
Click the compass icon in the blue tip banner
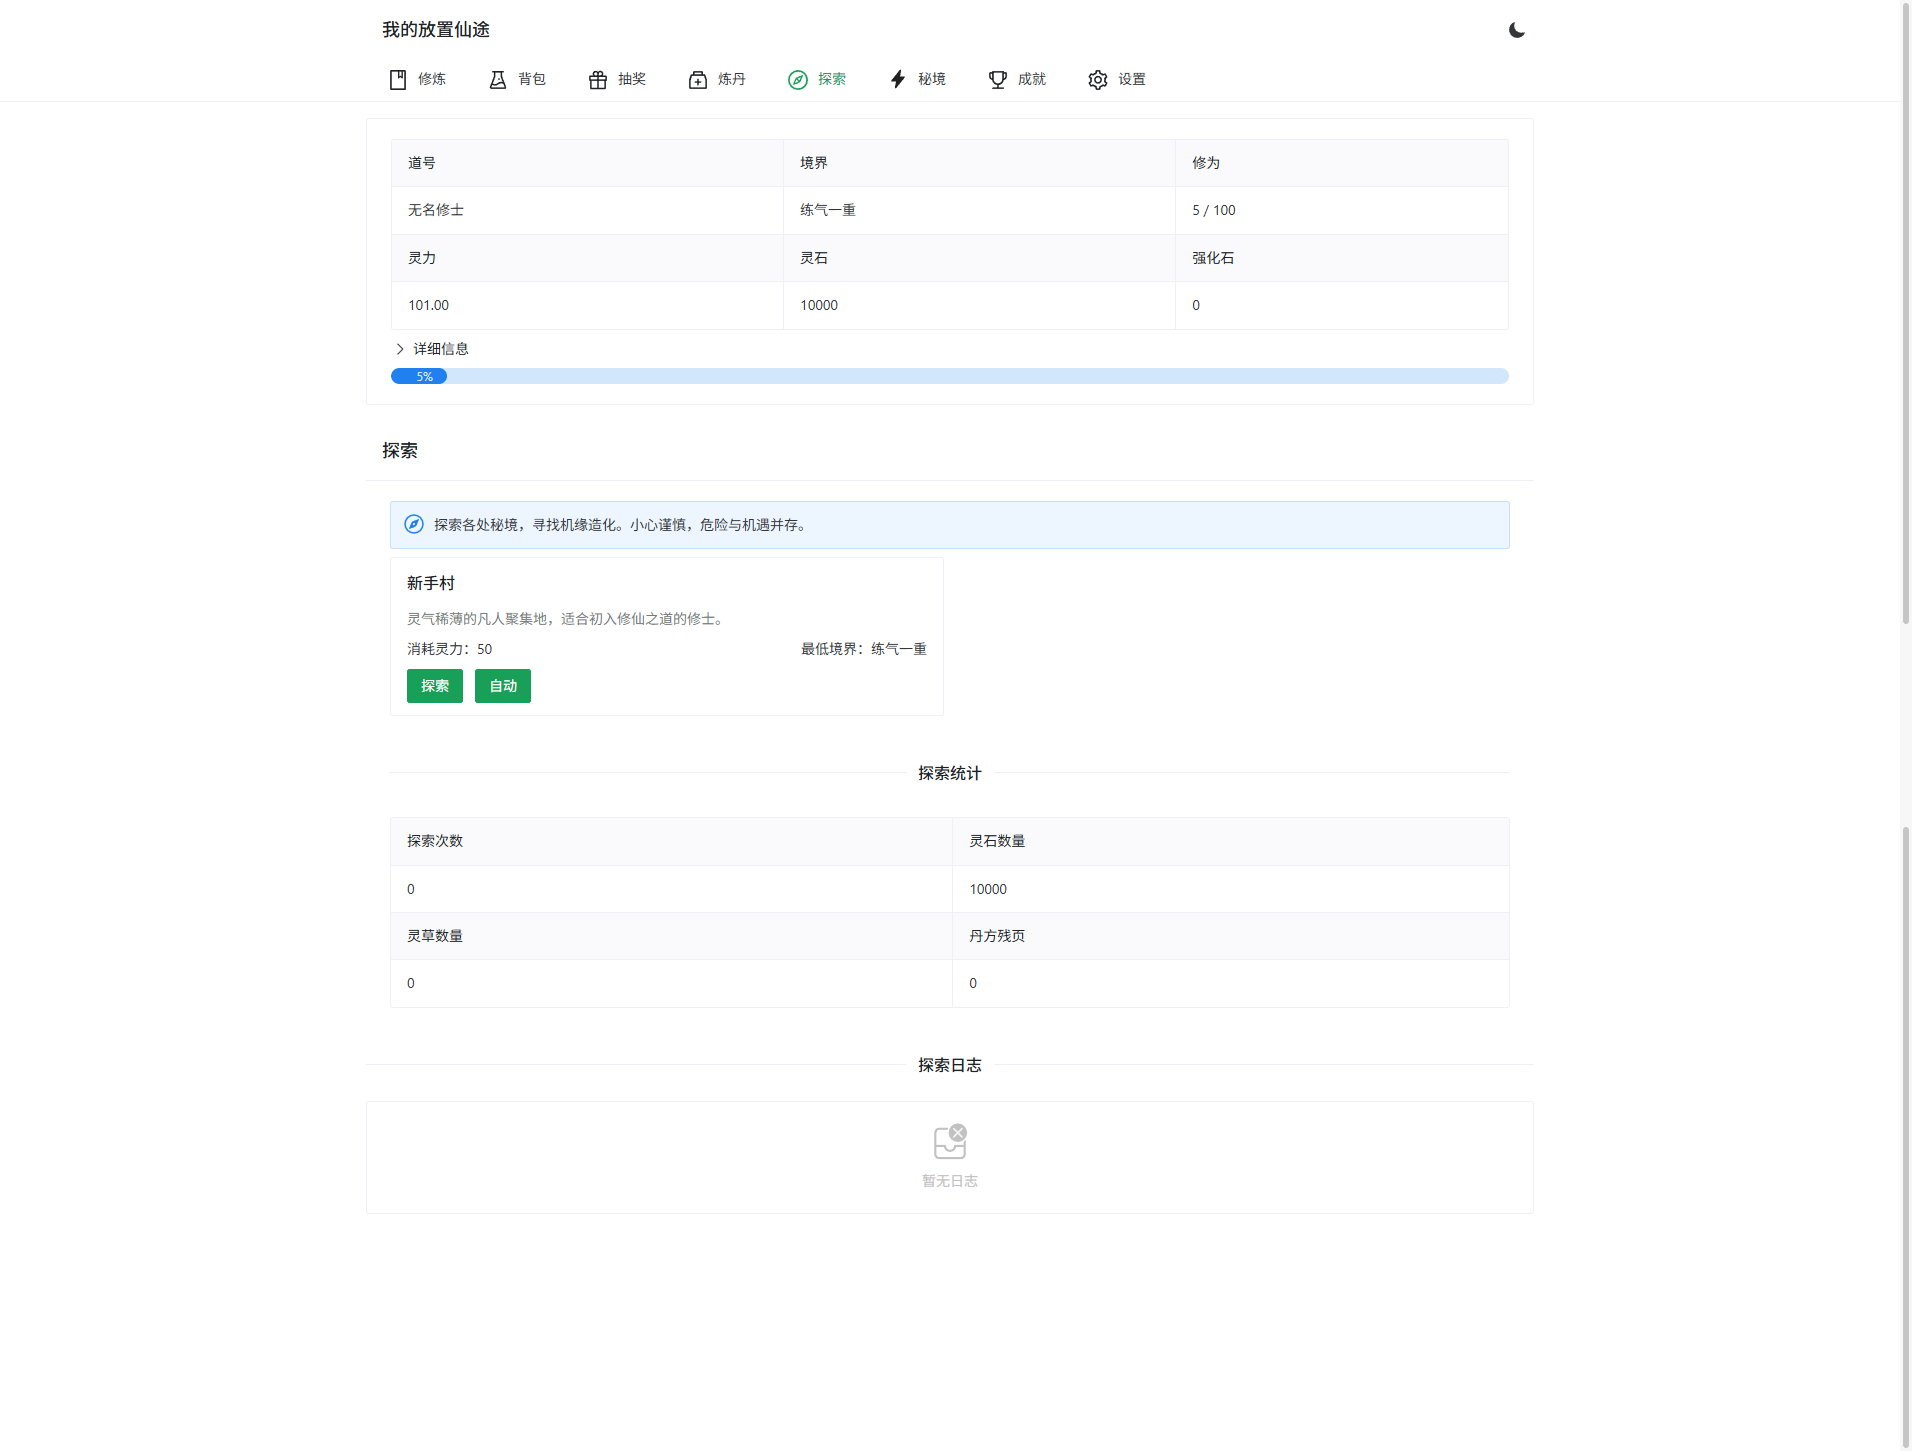[x=413, y=523]
